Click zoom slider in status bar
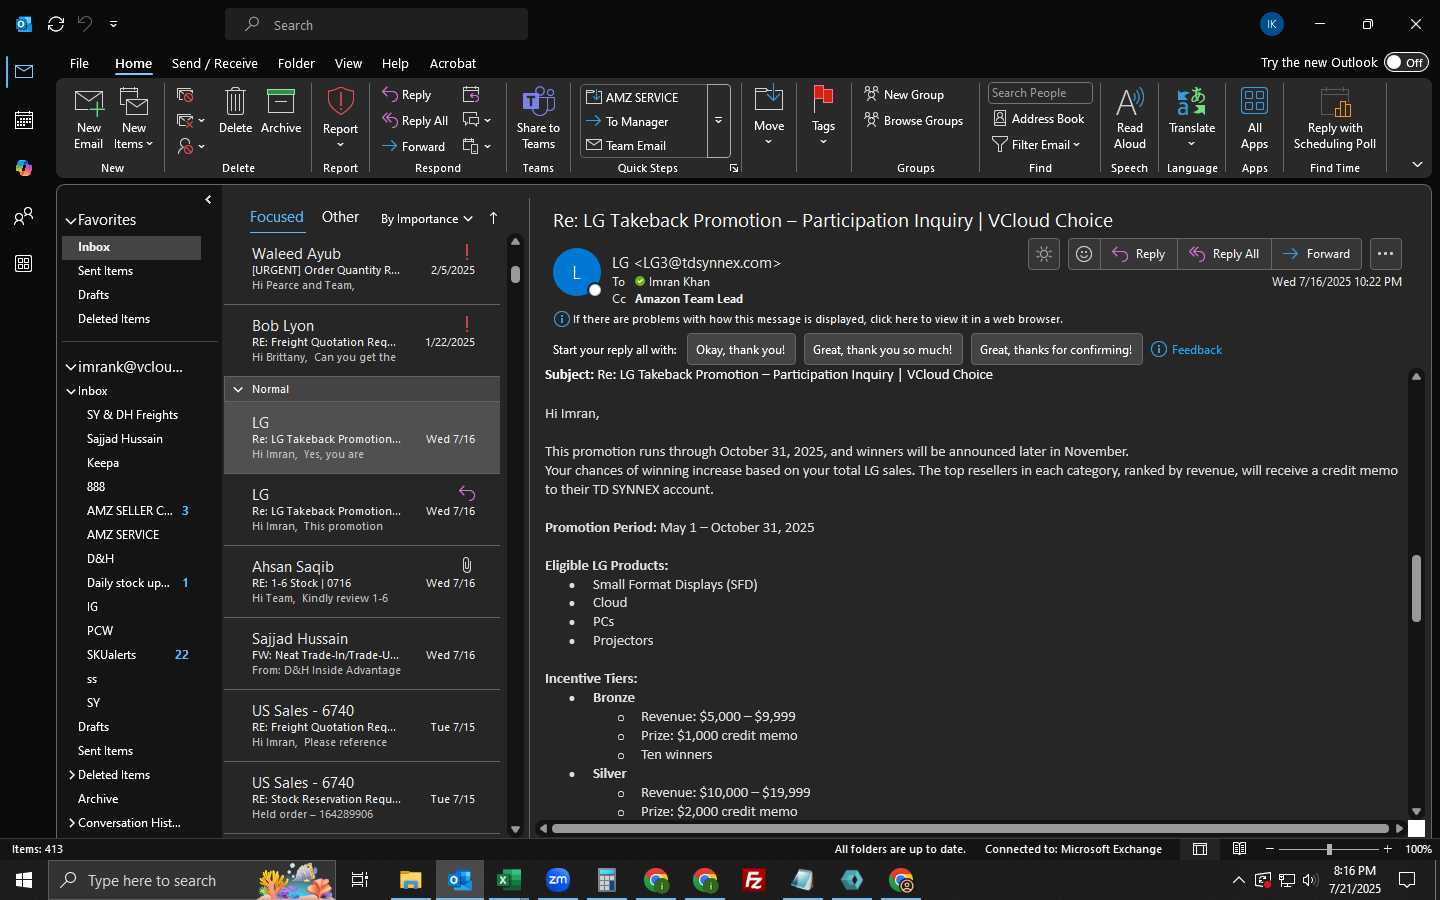1440x900 pixels. tap(1328, 849)
